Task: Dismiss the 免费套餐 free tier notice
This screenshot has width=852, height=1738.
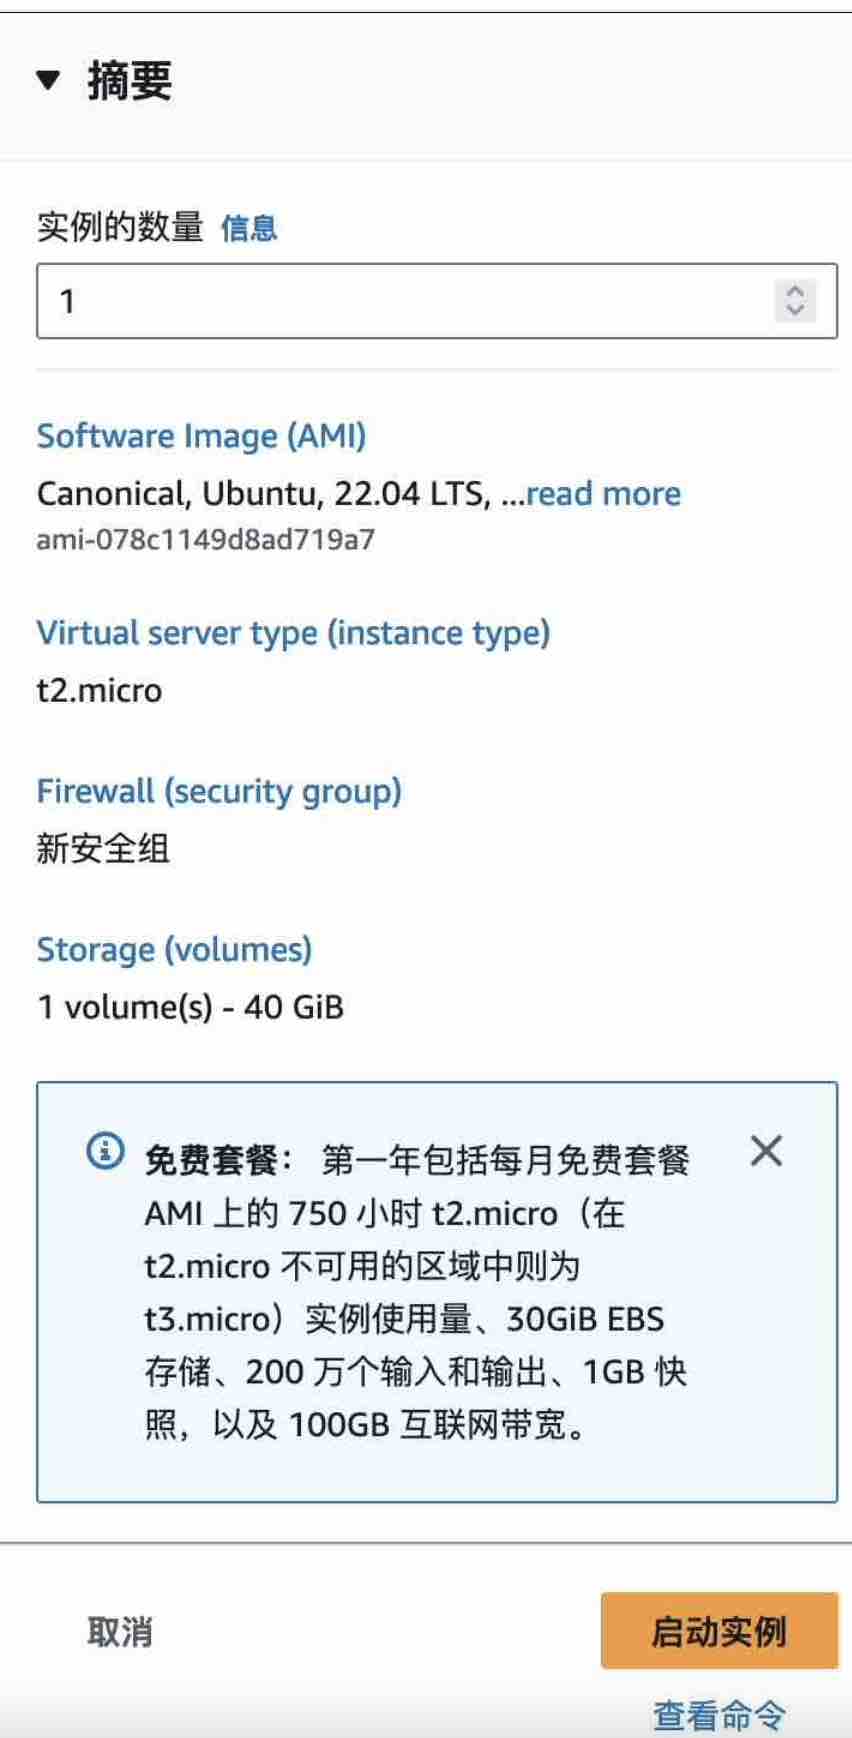Action: (766, 1151)
